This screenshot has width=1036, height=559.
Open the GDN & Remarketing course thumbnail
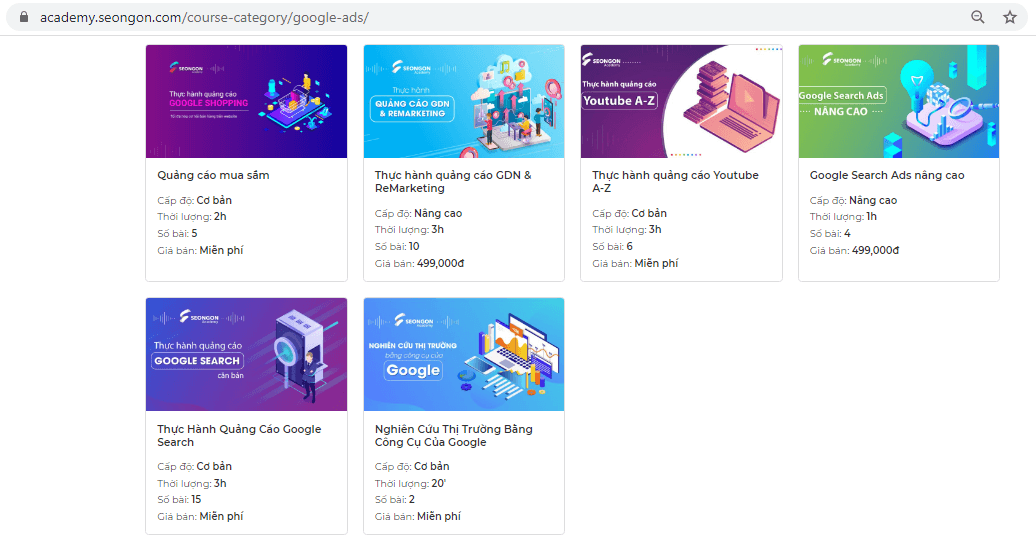[464, 101]
